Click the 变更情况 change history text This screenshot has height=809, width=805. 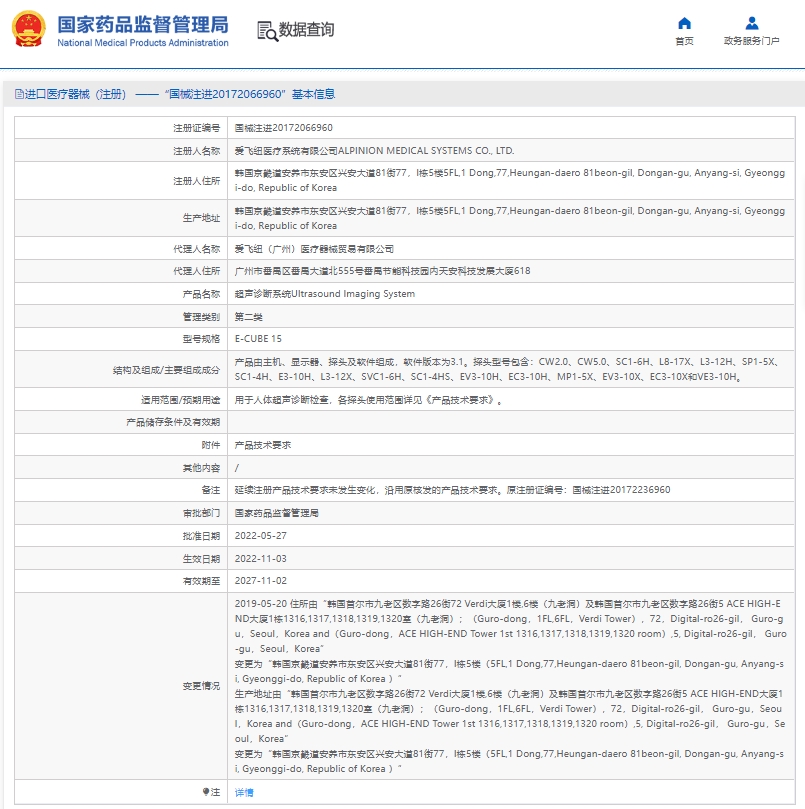coord(510,686)
